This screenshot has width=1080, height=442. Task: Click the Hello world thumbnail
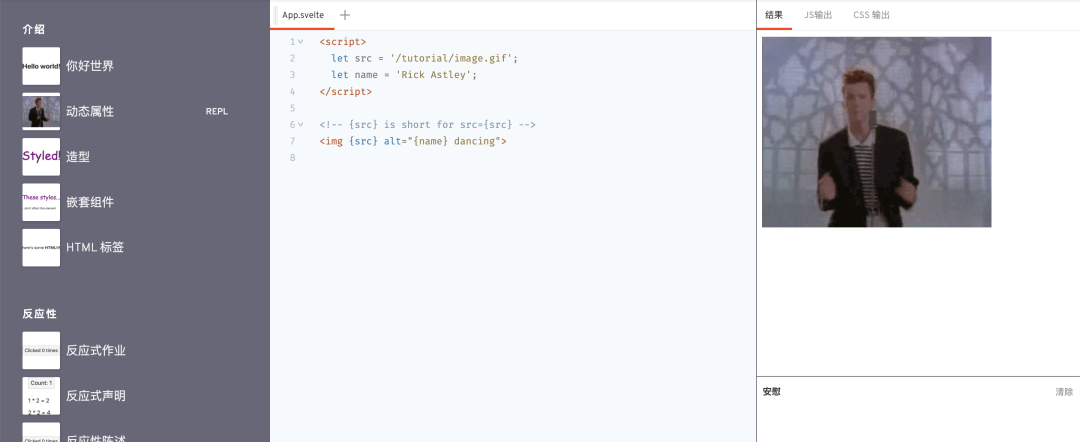coord(41,66)
